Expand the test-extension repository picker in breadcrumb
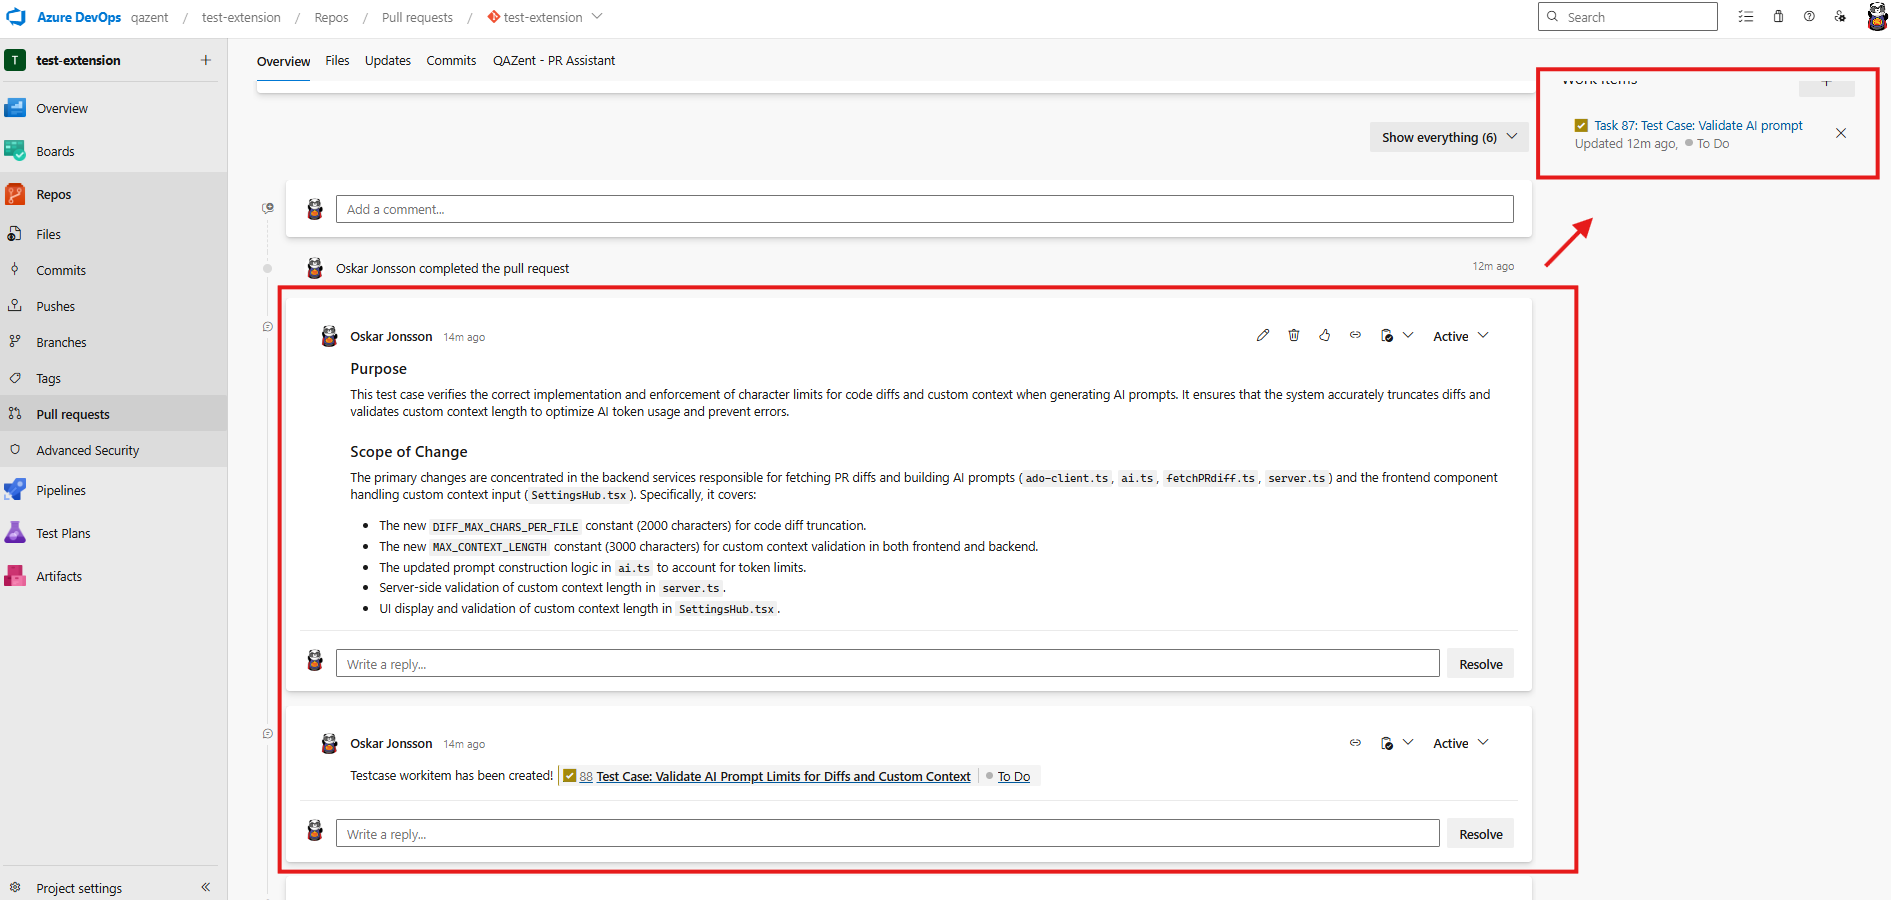 coord(597,17)
